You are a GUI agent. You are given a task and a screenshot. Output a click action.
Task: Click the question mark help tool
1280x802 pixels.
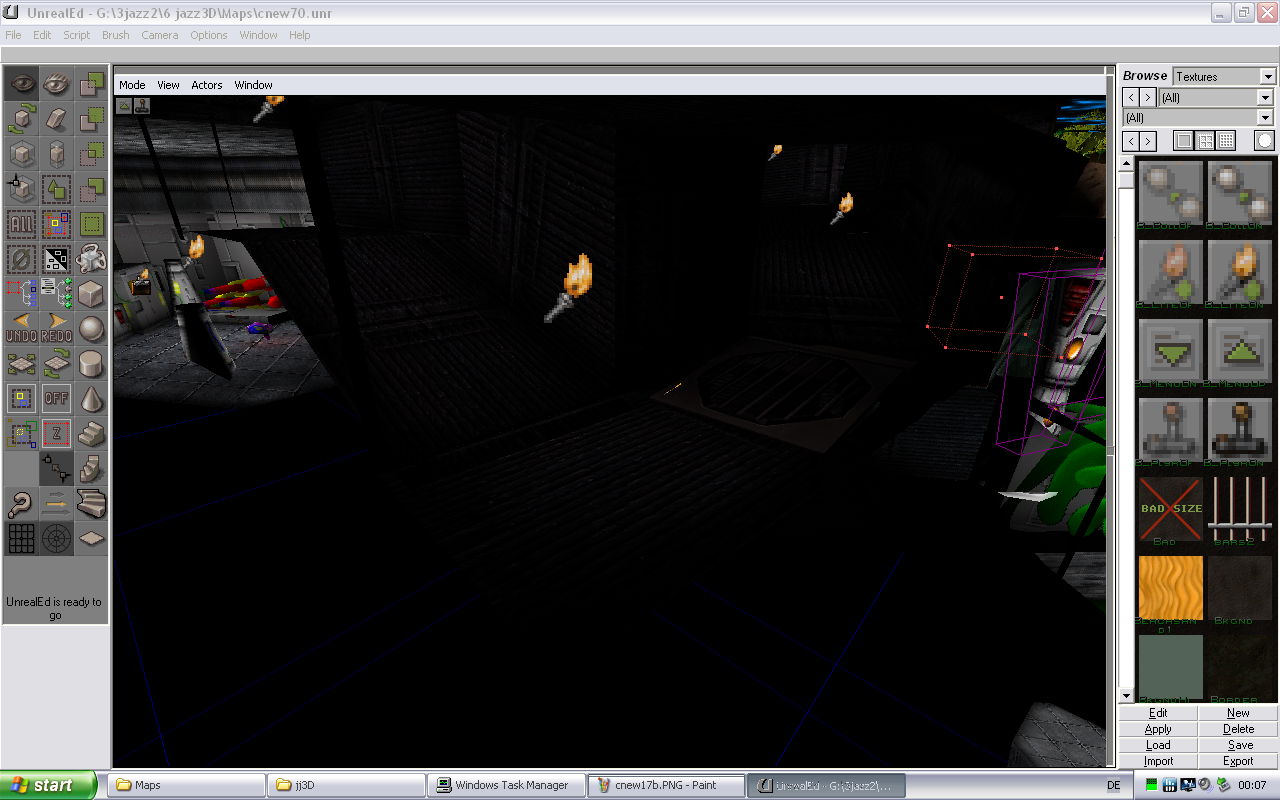[x=21, y=503]
